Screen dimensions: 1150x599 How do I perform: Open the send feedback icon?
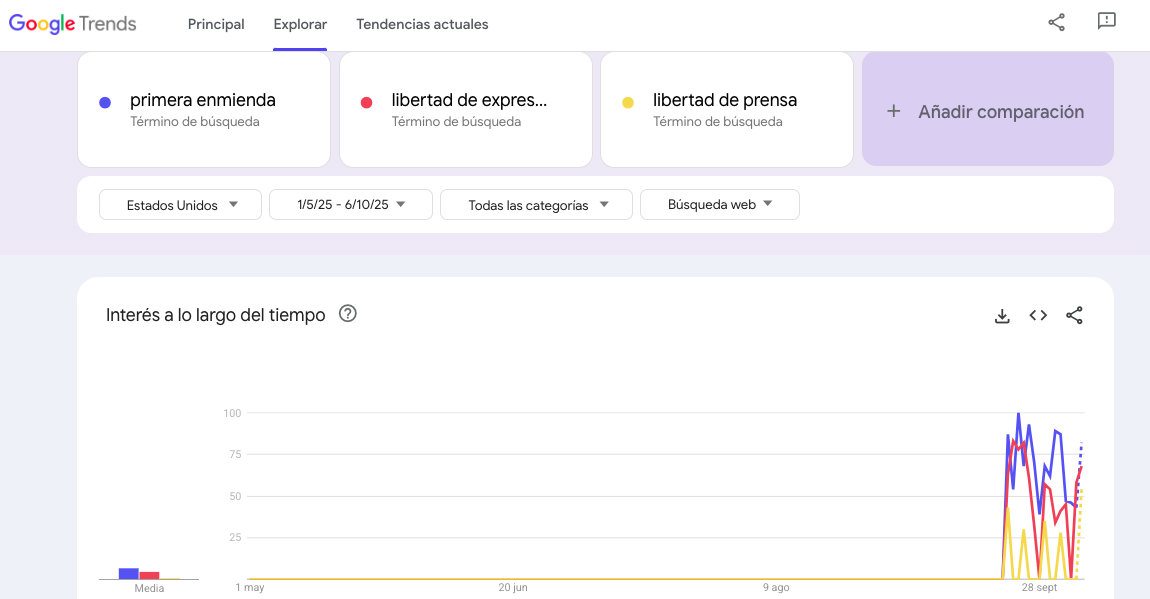pos(1106,22)
